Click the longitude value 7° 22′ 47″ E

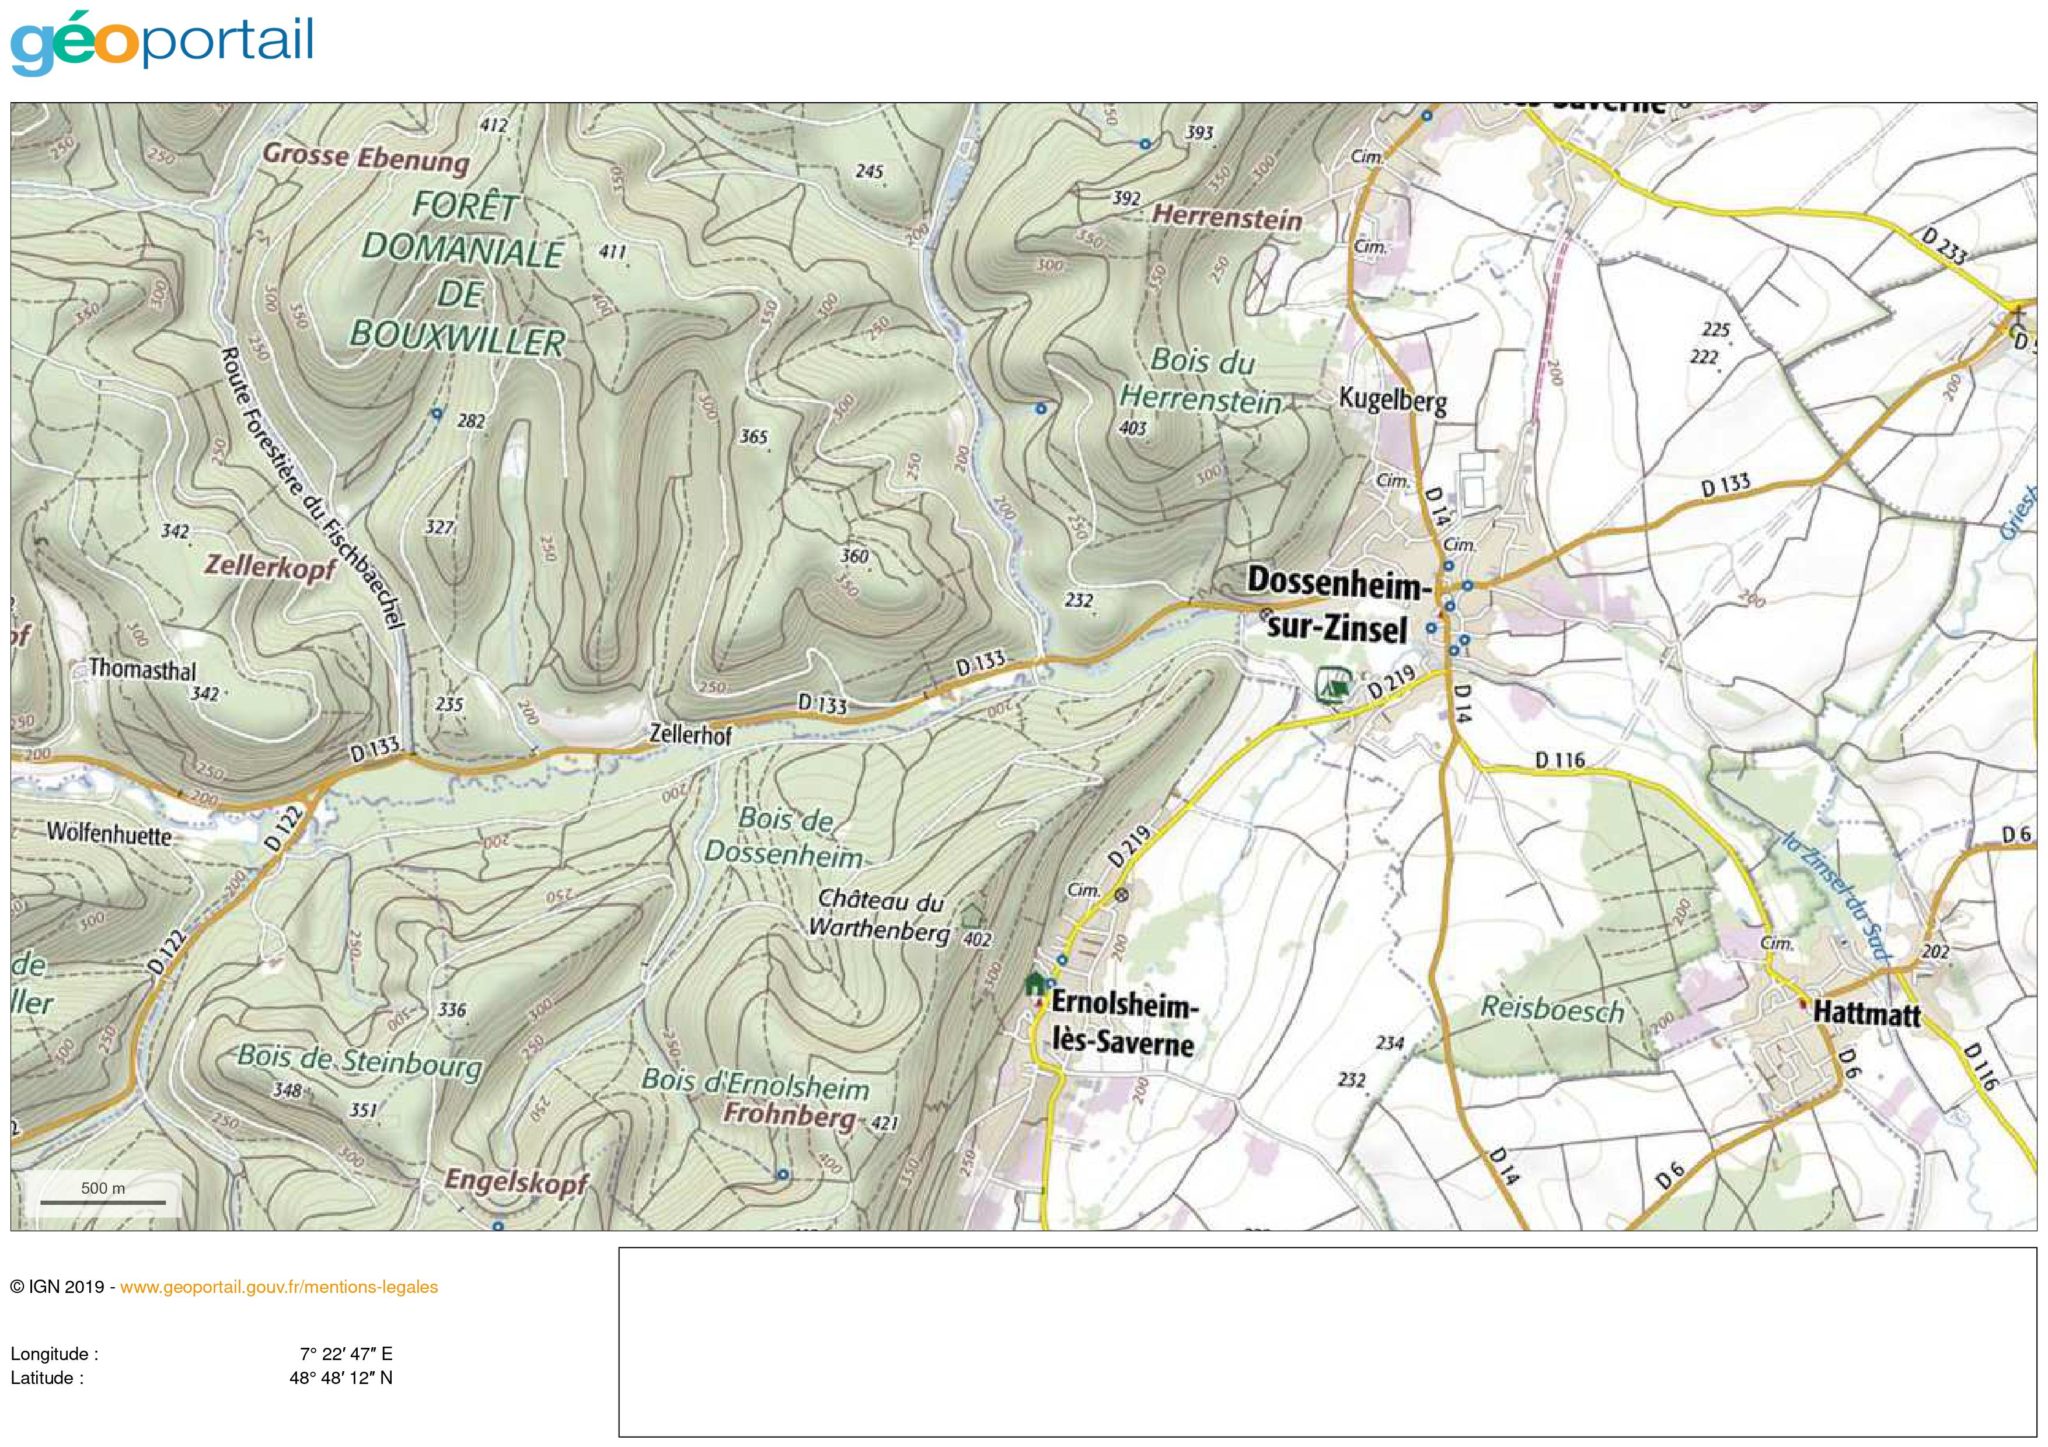[x=346, y=1354]
